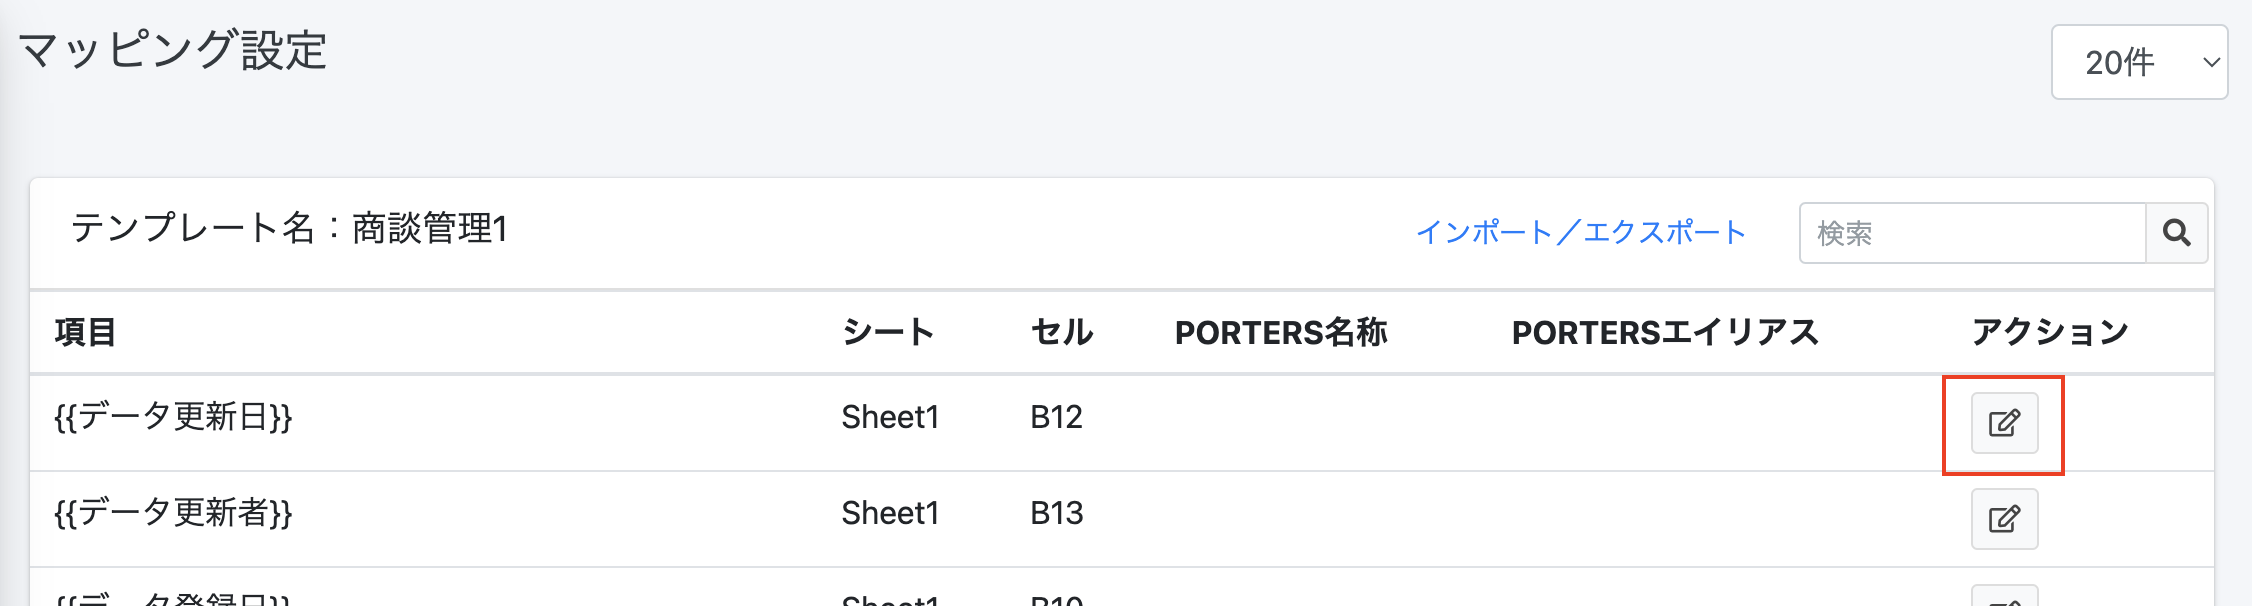The image size is (2252, 606).
Task: Click the PORTERS名称 column header
Action: [1280, 332]
